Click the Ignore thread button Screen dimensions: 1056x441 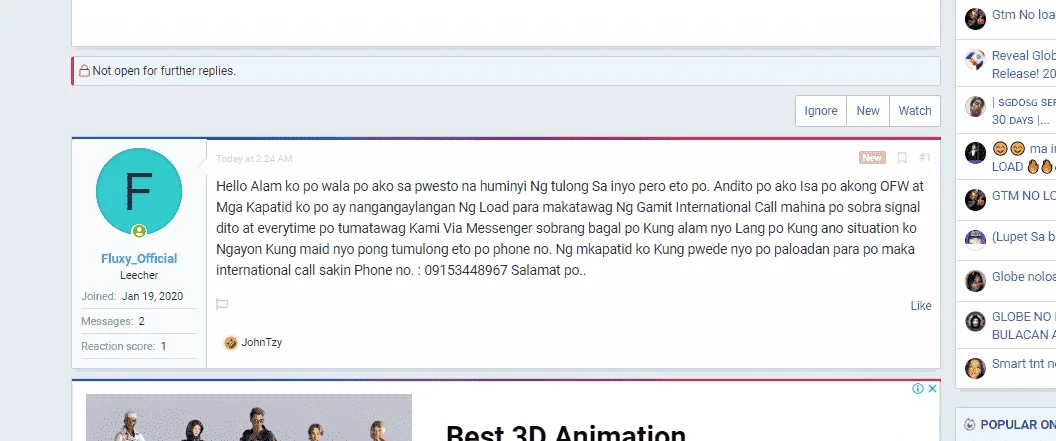[x=820, y=111]
